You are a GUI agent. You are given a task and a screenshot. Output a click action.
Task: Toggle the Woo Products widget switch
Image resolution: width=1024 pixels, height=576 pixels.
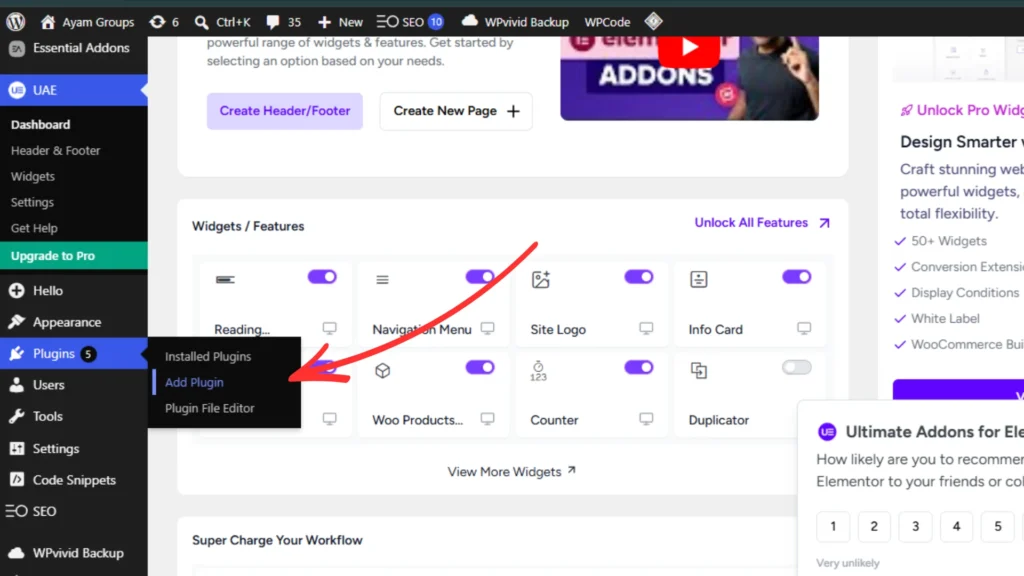[480, 368]
